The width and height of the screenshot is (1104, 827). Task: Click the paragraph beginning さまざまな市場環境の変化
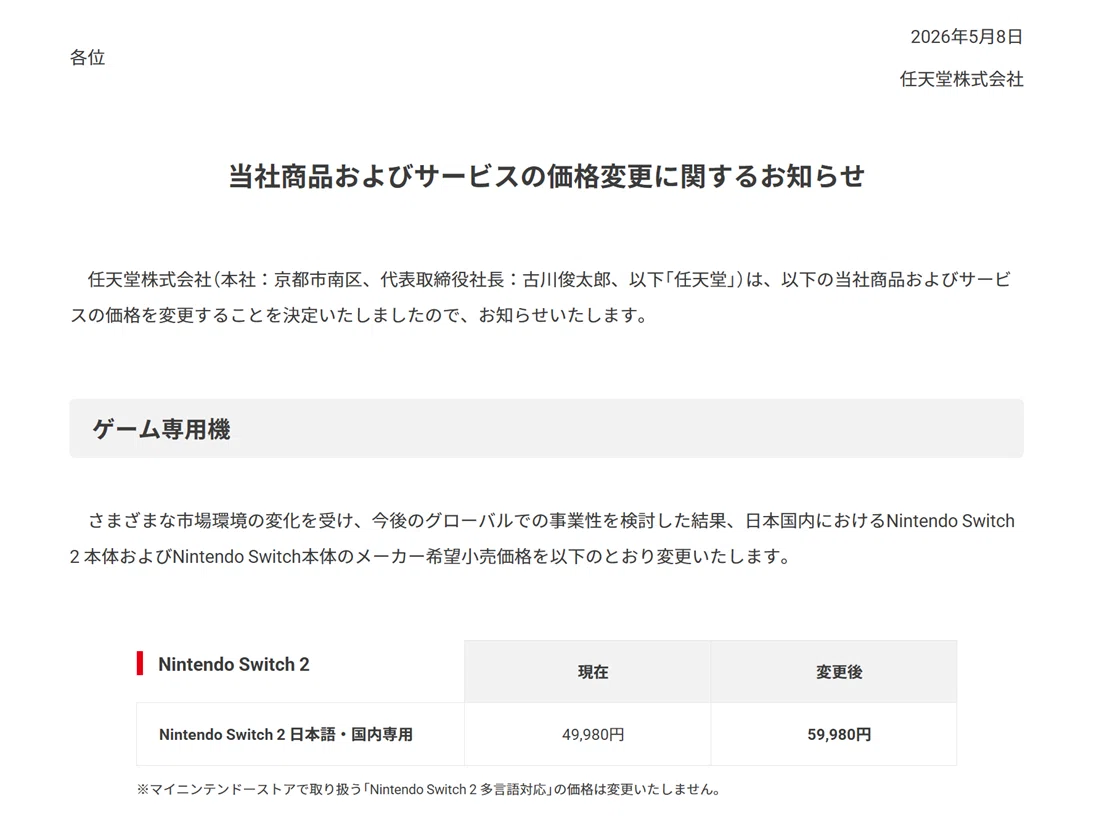tap(542, 538)
